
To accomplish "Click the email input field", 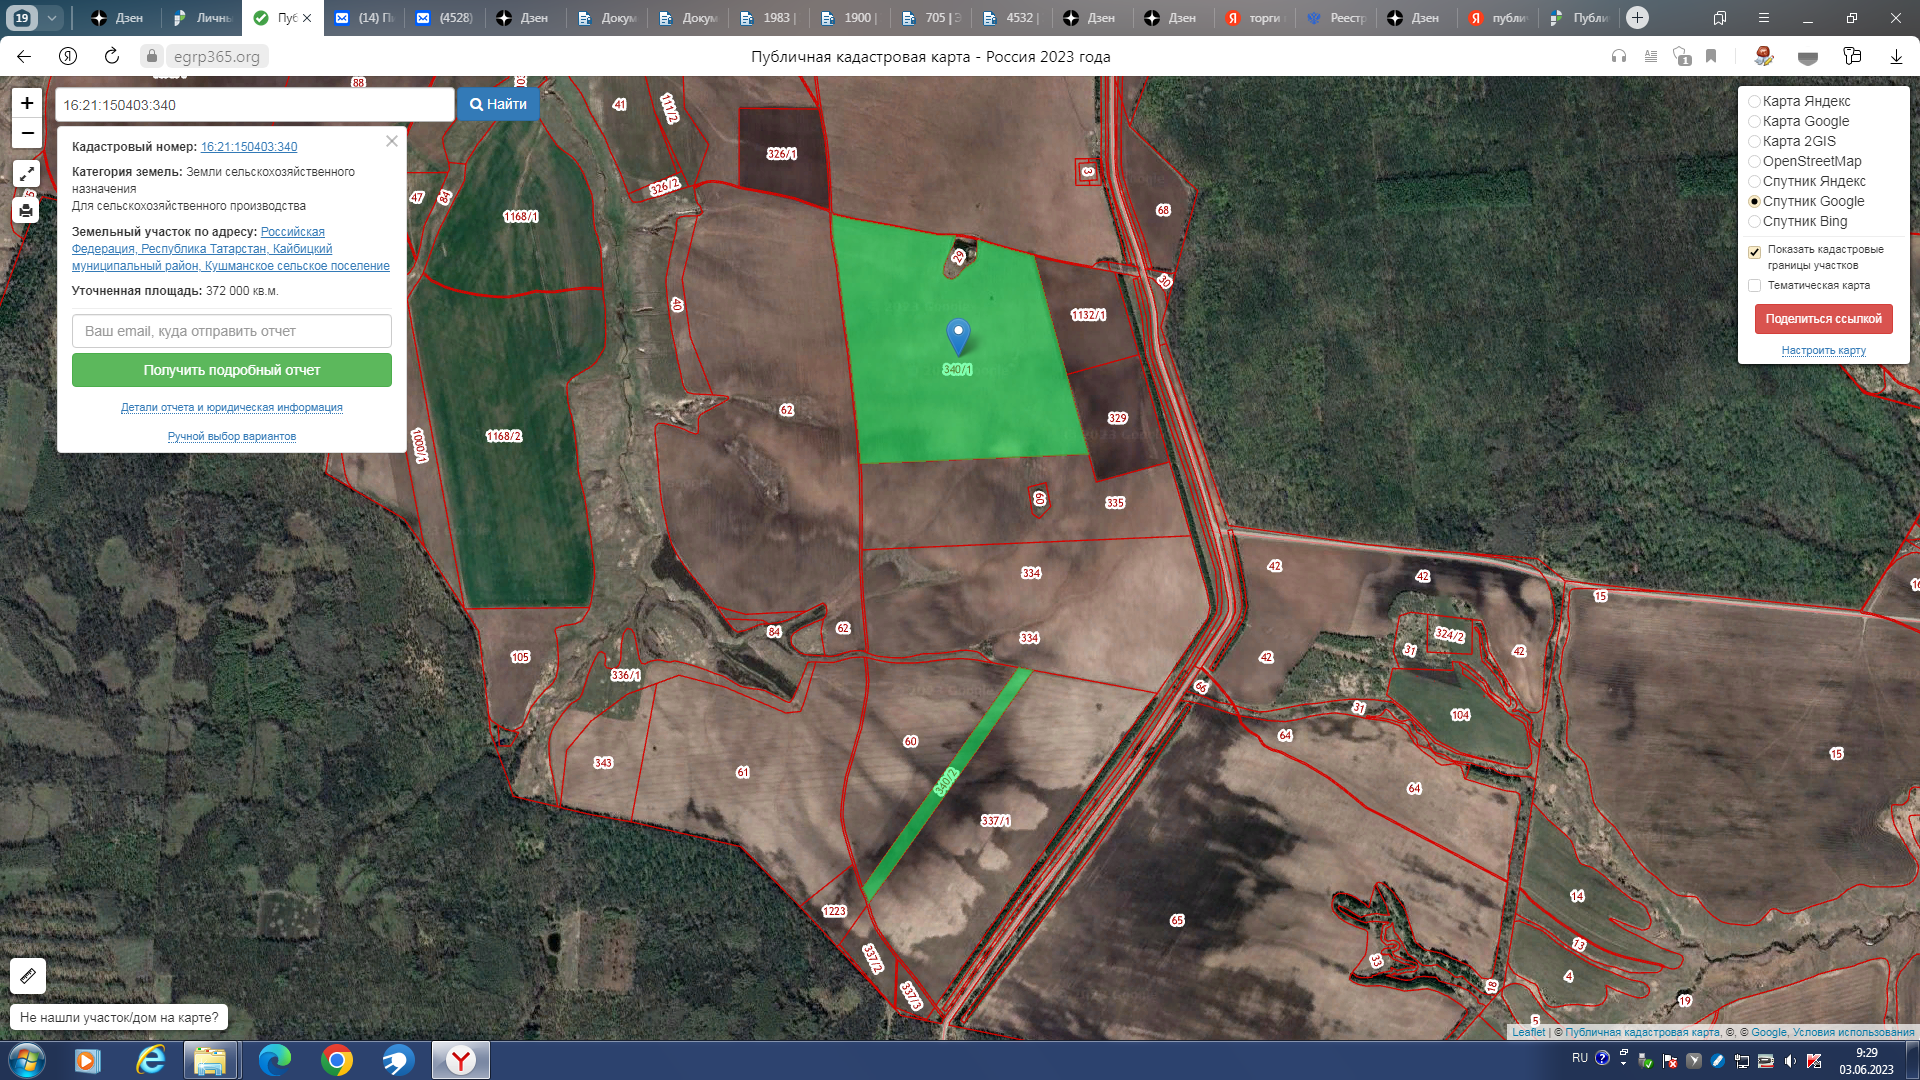I will pyautogui.click(x=232, y=331).
